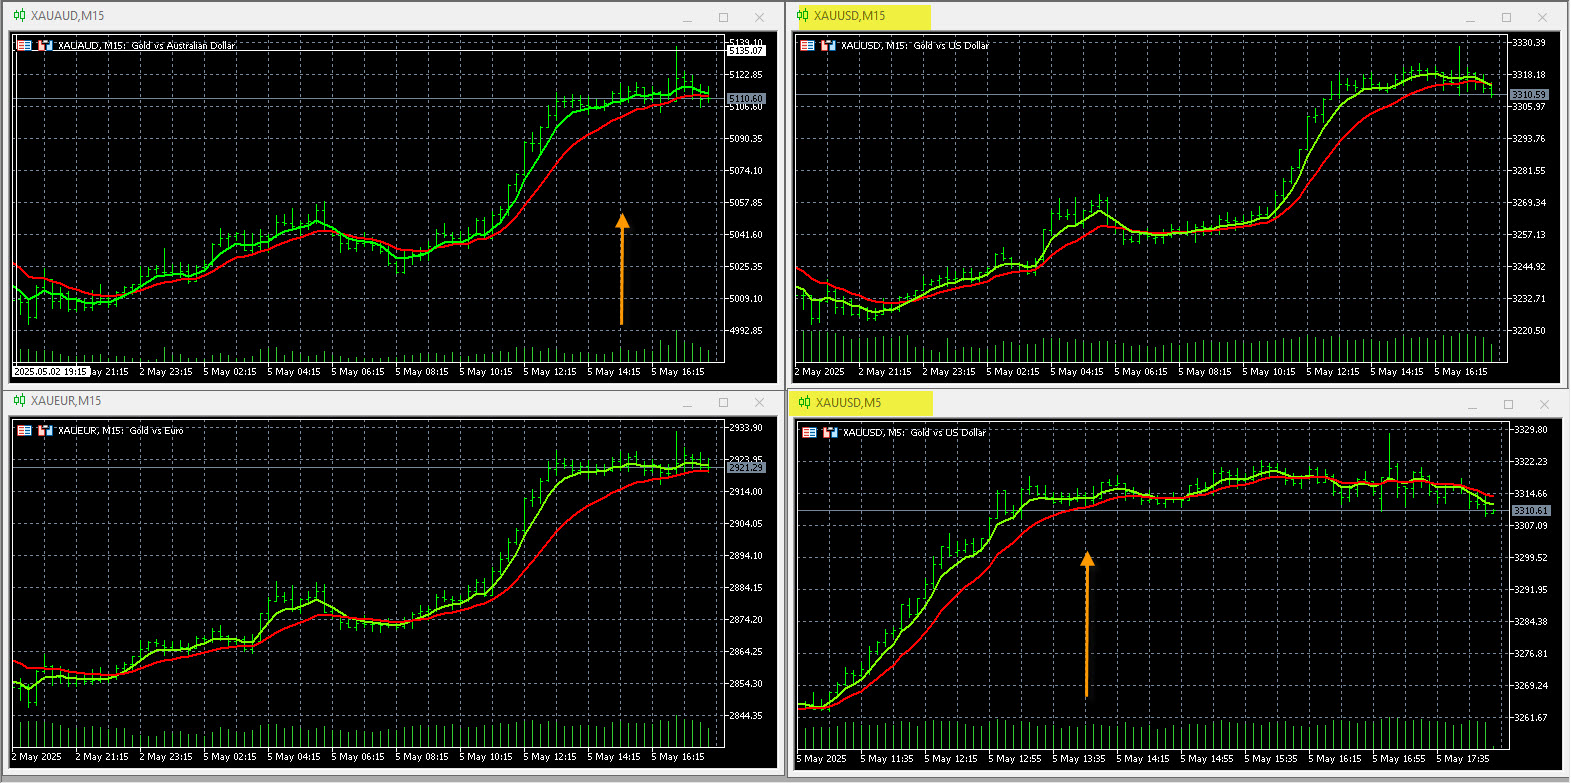Open depth of market icon in XAUEUR chart

click(45, 430)
